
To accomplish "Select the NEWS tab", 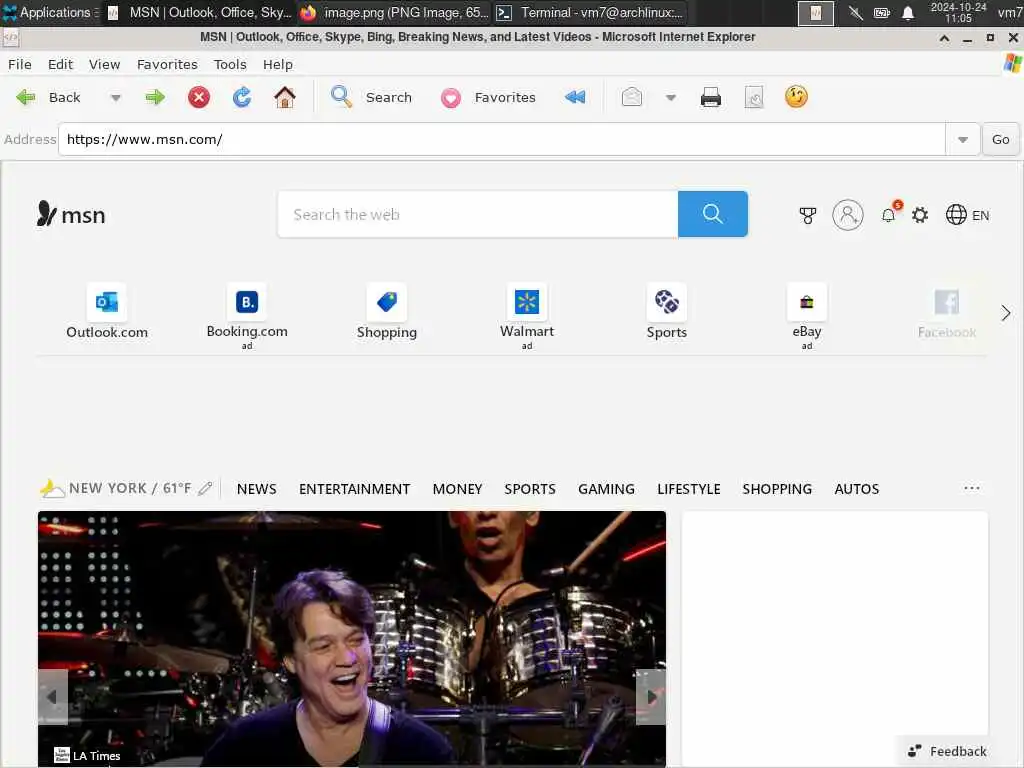I will 257,488.
